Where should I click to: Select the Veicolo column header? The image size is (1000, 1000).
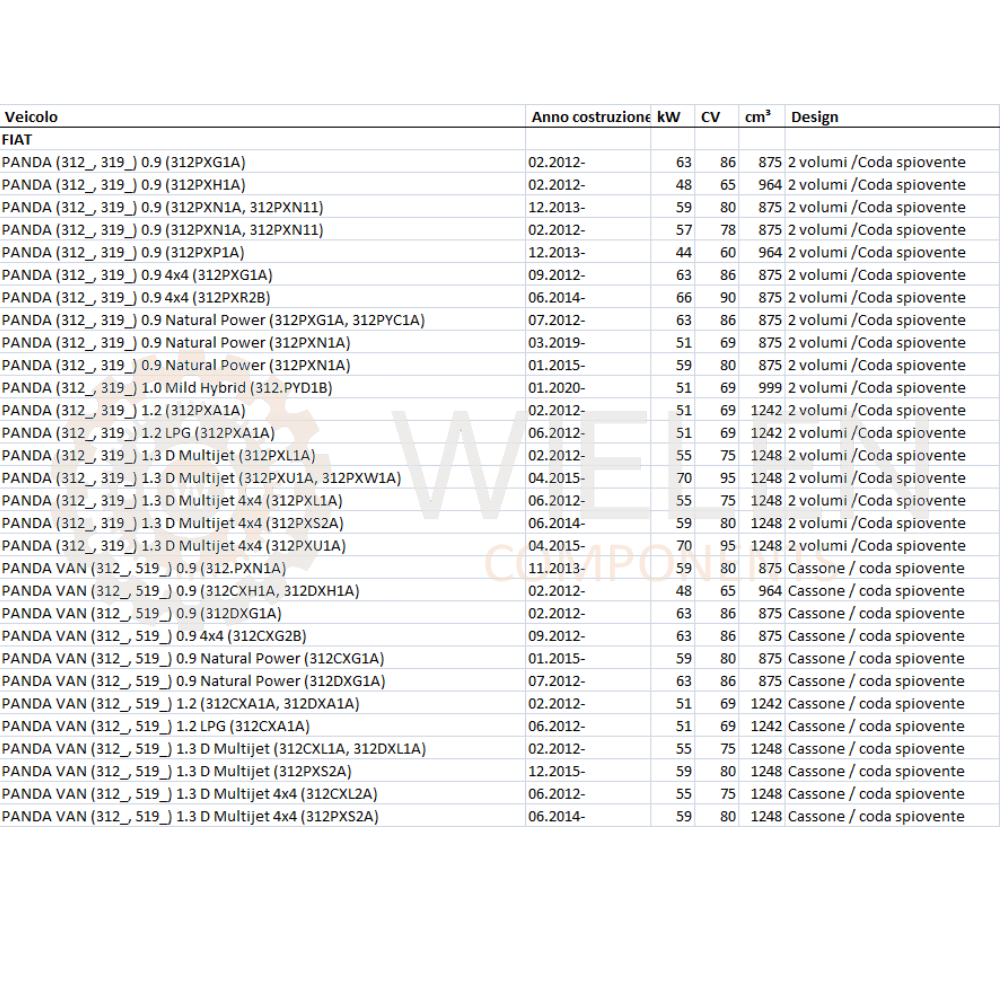click(262, 117)
